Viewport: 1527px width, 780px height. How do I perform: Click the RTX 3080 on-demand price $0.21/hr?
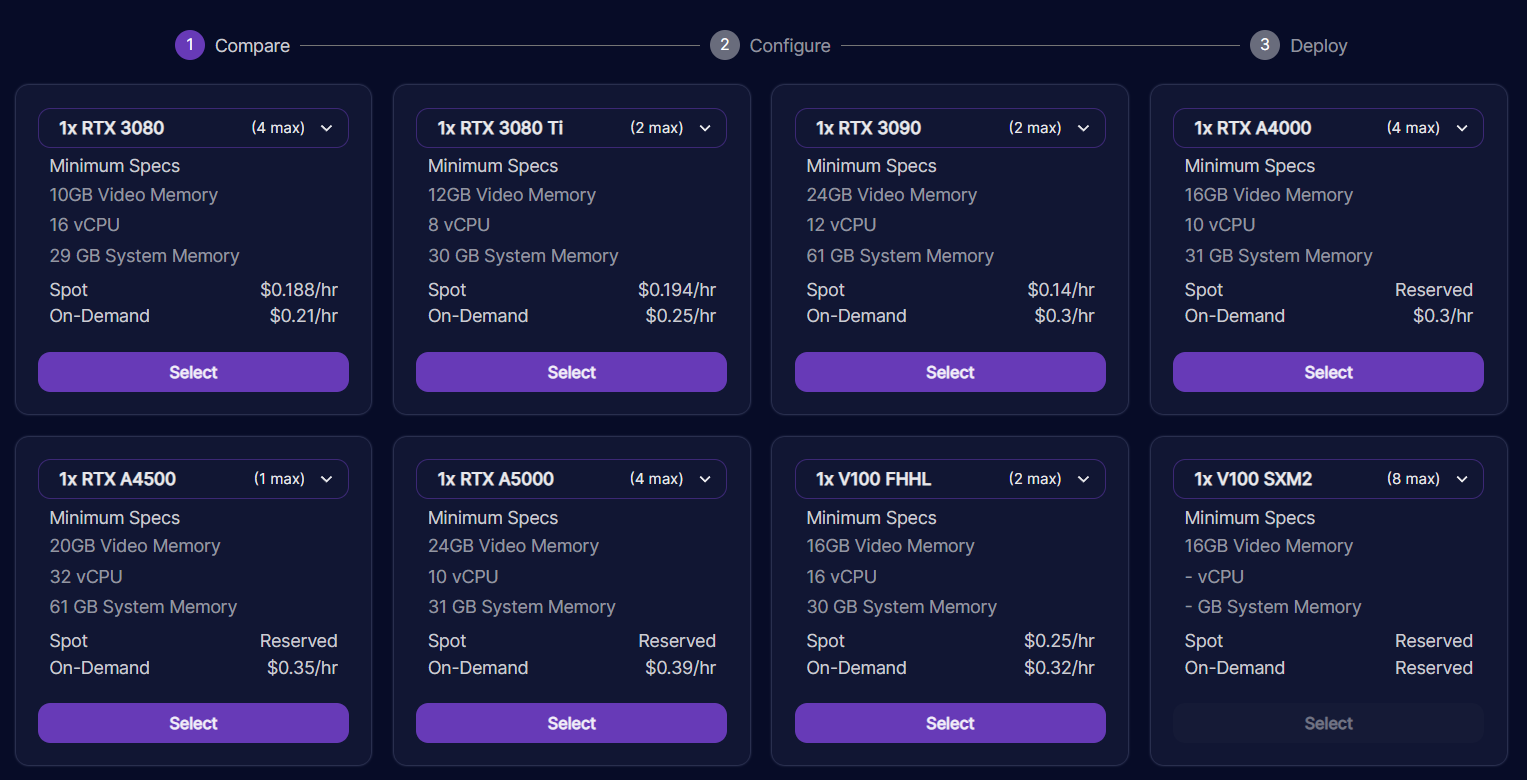point(304,316)
